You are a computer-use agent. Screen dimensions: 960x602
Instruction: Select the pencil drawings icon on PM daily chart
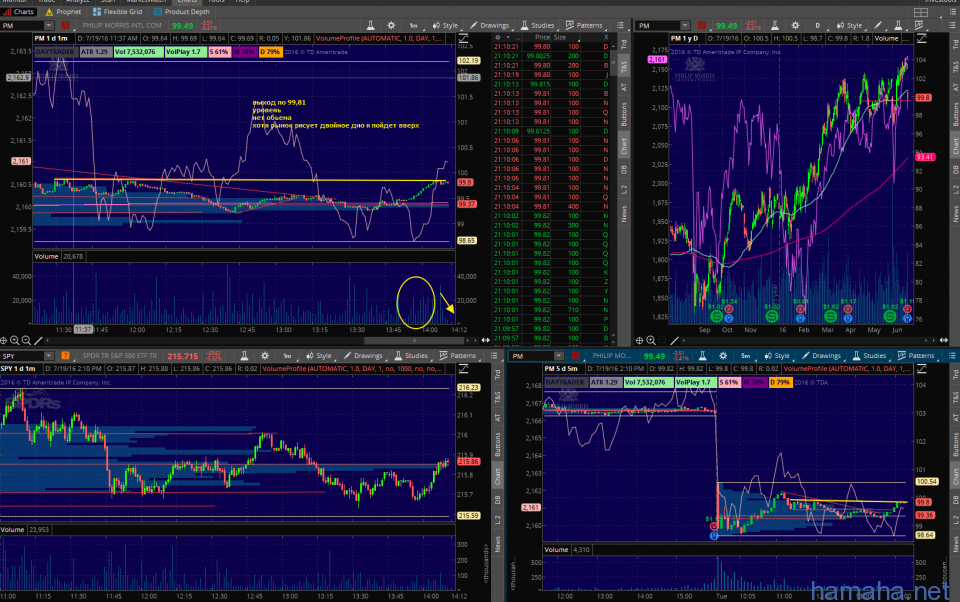click(x=878, y=25)
